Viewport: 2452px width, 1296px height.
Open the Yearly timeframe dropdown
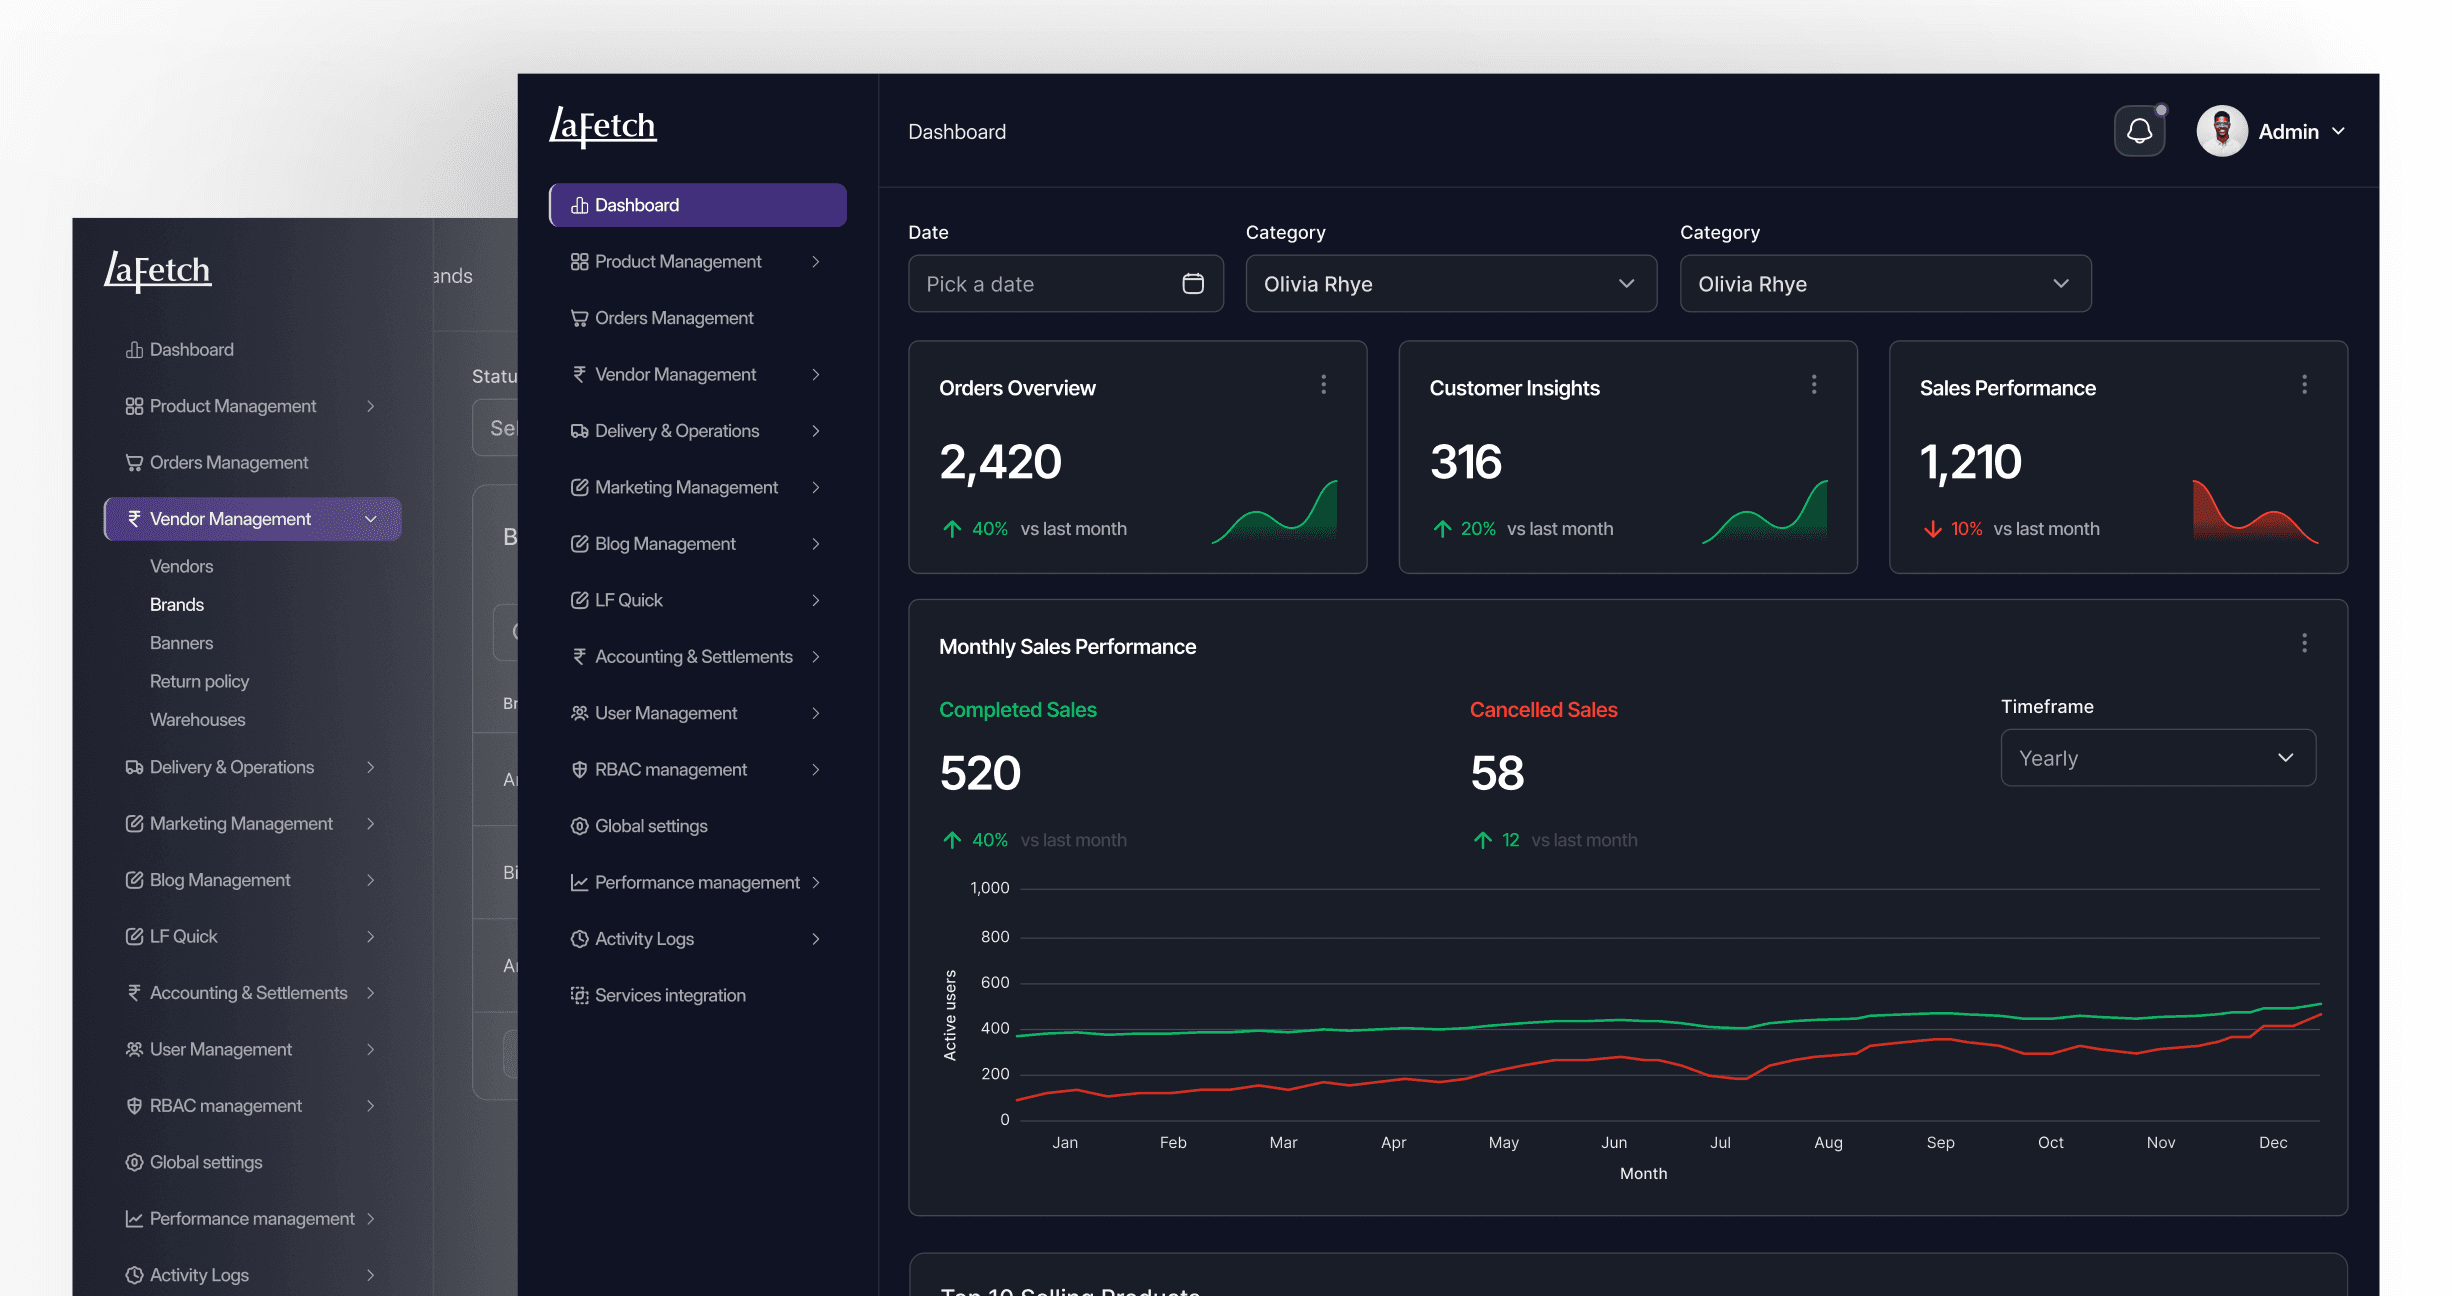(2157, 758)
